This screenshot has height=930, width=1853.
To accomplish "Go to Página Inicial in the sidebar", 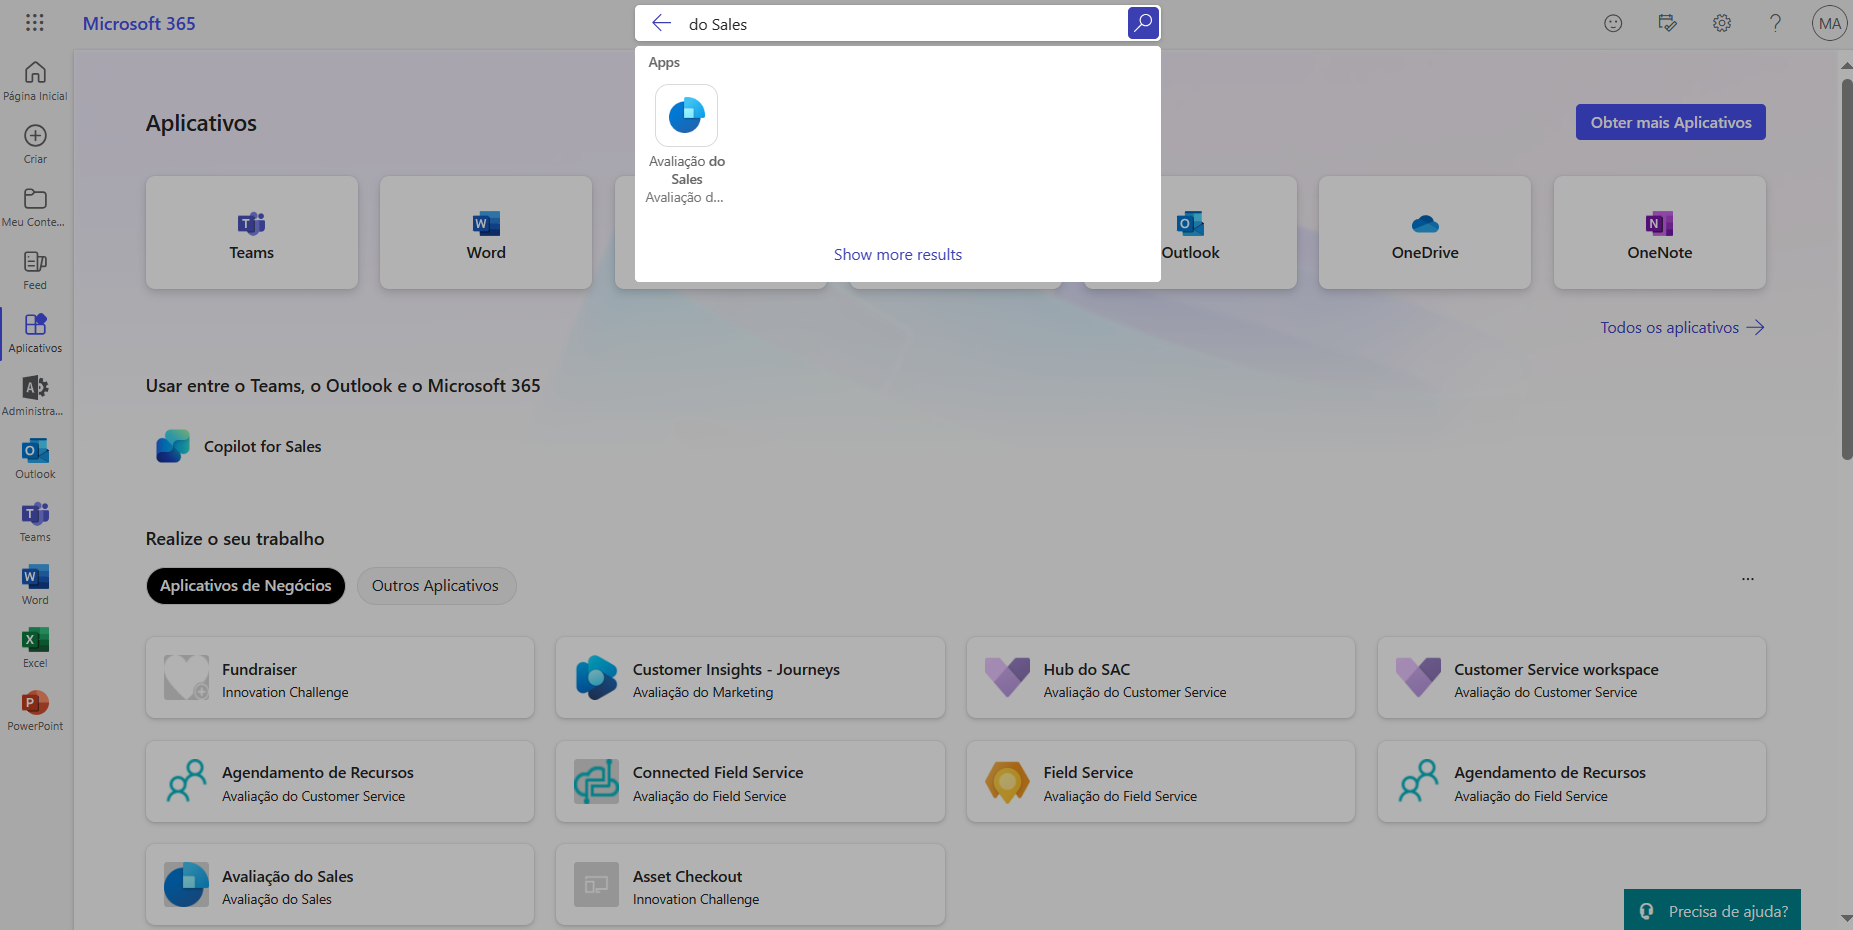I will (35, 81).
